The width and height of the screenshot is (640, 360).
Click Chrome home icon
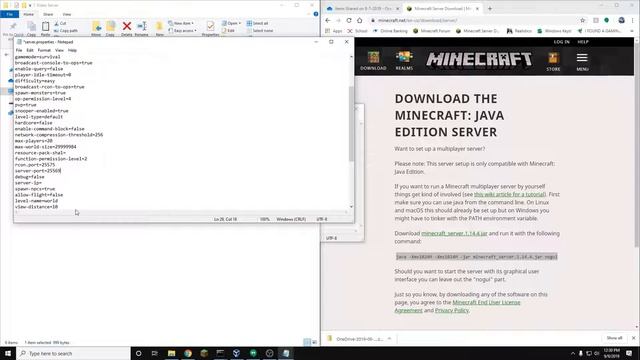coord(360,20)
